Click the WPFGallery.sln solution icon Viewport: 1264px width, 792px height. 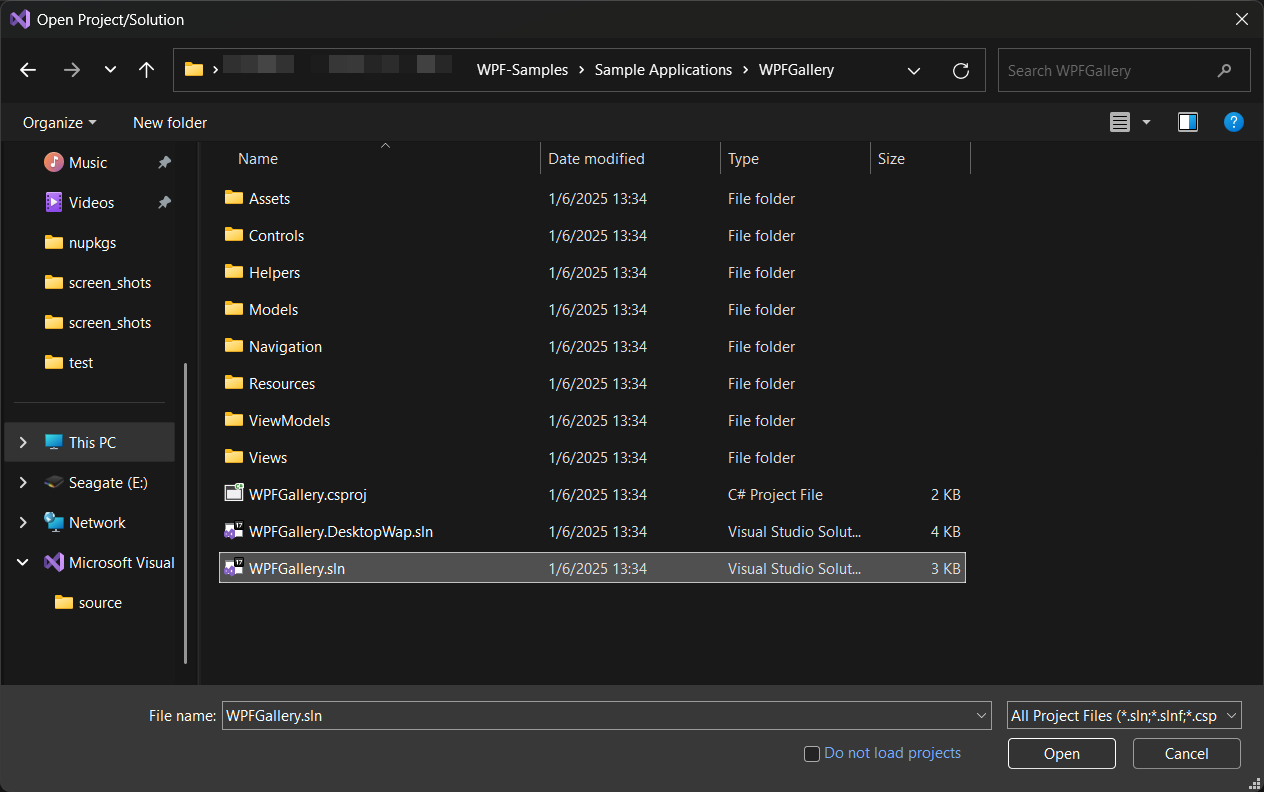coord(234,568)
